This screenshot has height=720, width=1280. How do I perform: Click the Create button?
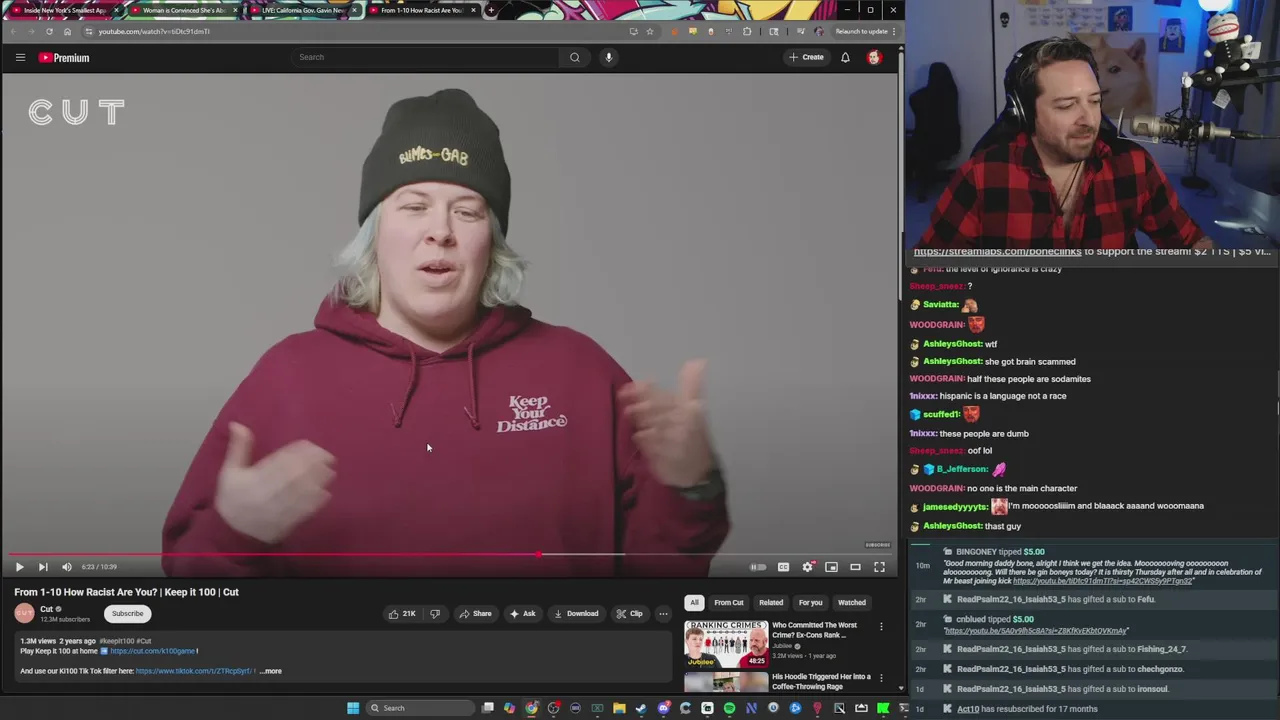point(806,57)
